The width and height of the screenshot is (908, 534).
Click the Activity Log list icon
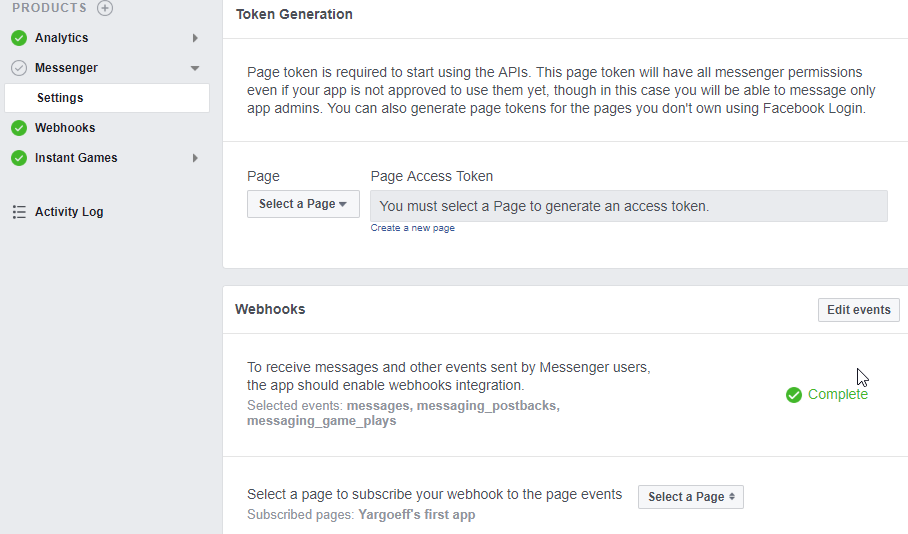[x=19, y=212]
